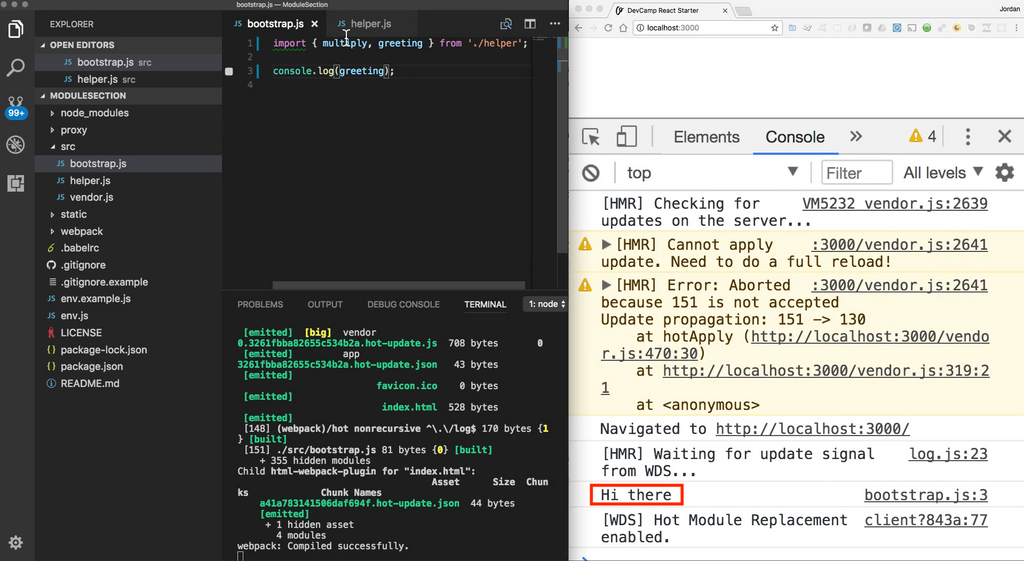Bookmark this page with the star icon
This screenshot has width=1024, height=561.
(x=774, y=28)
